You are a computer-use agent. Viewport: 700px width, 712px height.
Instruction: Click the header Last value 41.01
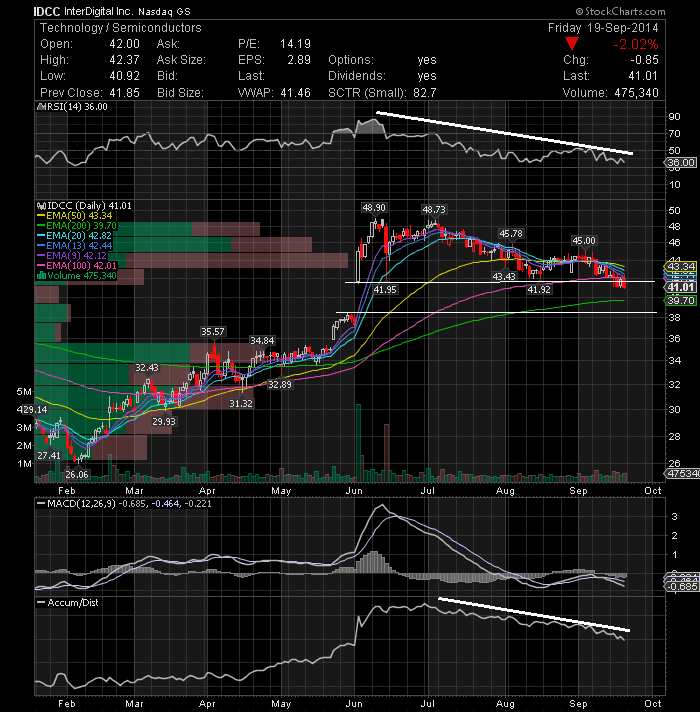coord(643,76)
